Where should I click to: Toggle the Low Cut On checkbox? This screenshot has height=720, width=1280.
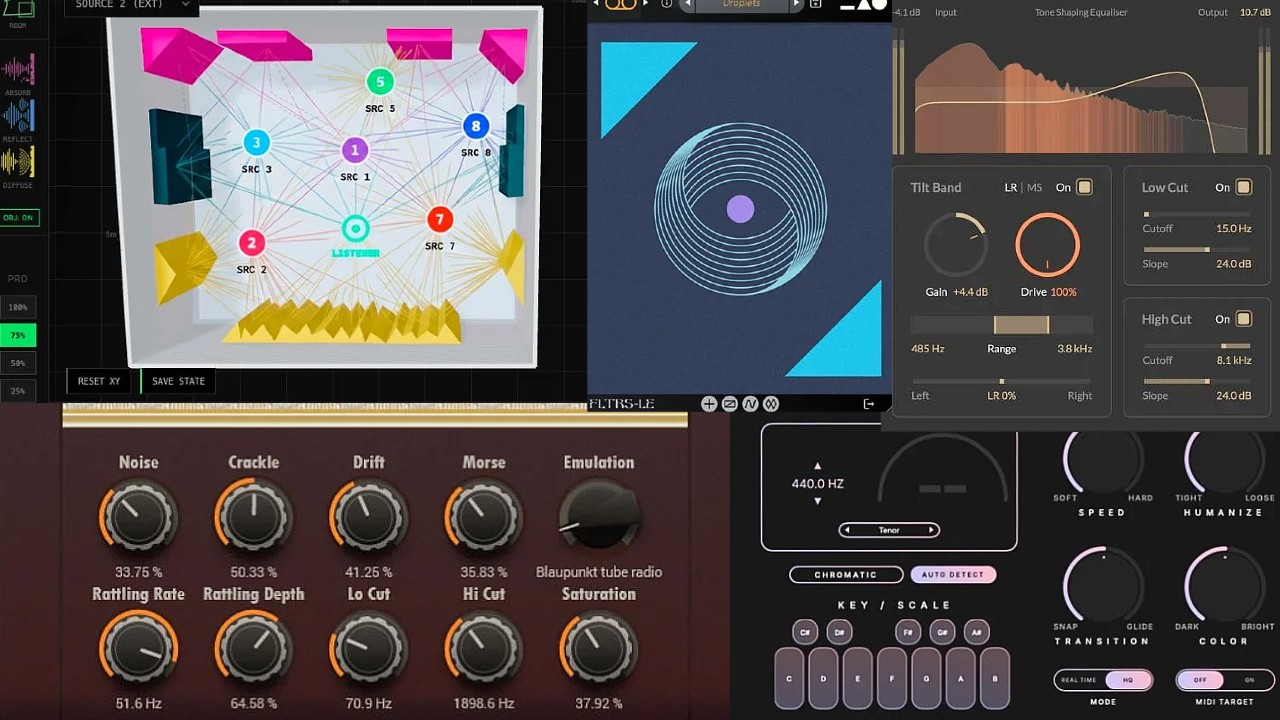point(1243,187)
